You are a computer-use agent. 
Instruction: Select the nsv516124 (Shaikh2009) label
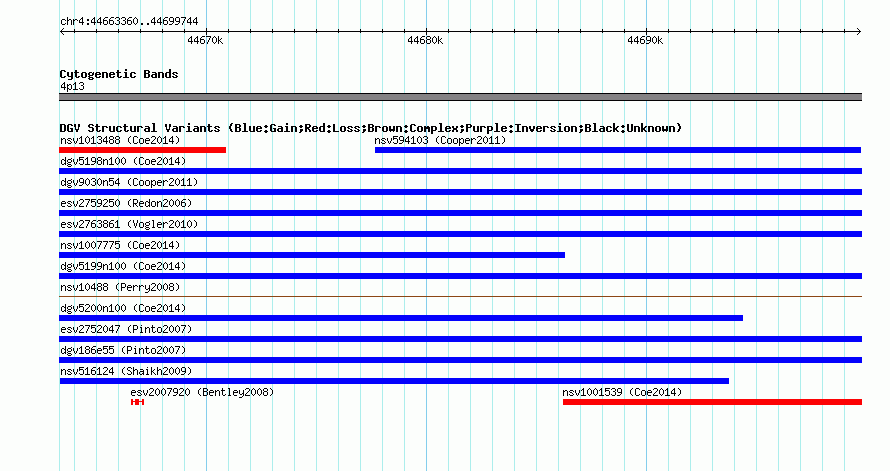click(126, 371)
